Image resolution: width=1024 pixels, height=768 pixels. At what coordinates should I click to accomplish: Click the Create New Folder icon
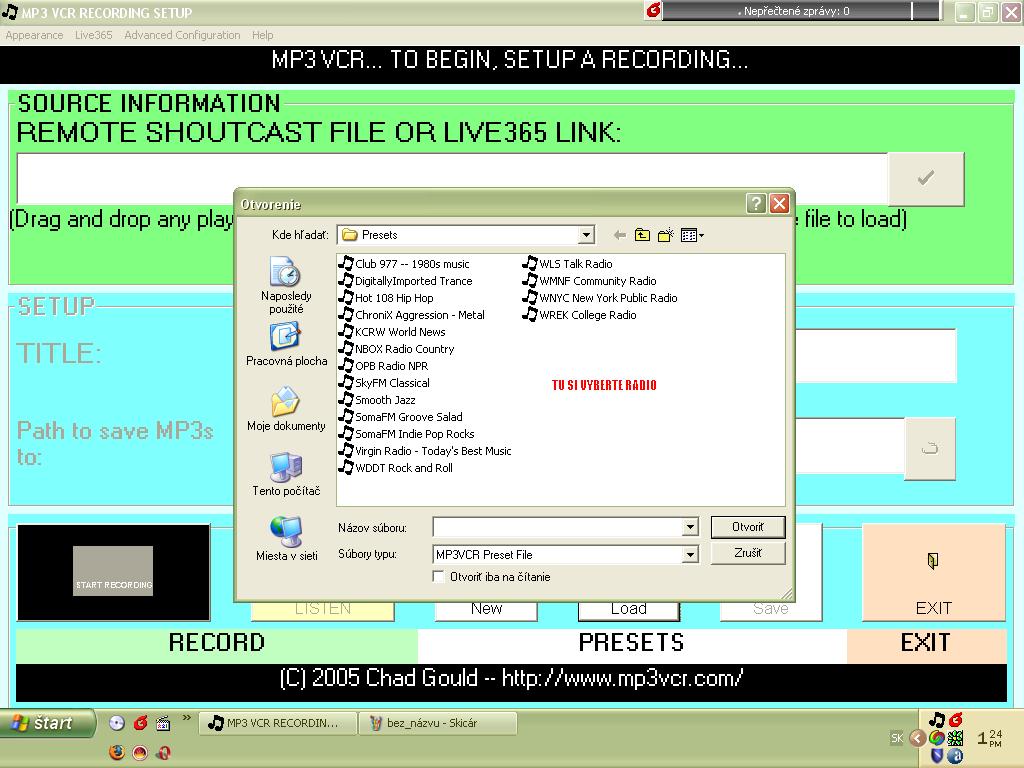(x=665, y=235)
